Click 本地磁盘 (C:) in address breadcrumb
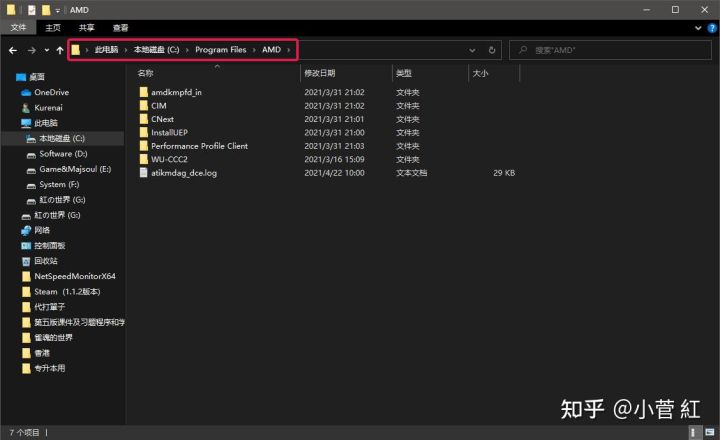Viewport: 720px width, 440px height. click(x=157, y=50)
